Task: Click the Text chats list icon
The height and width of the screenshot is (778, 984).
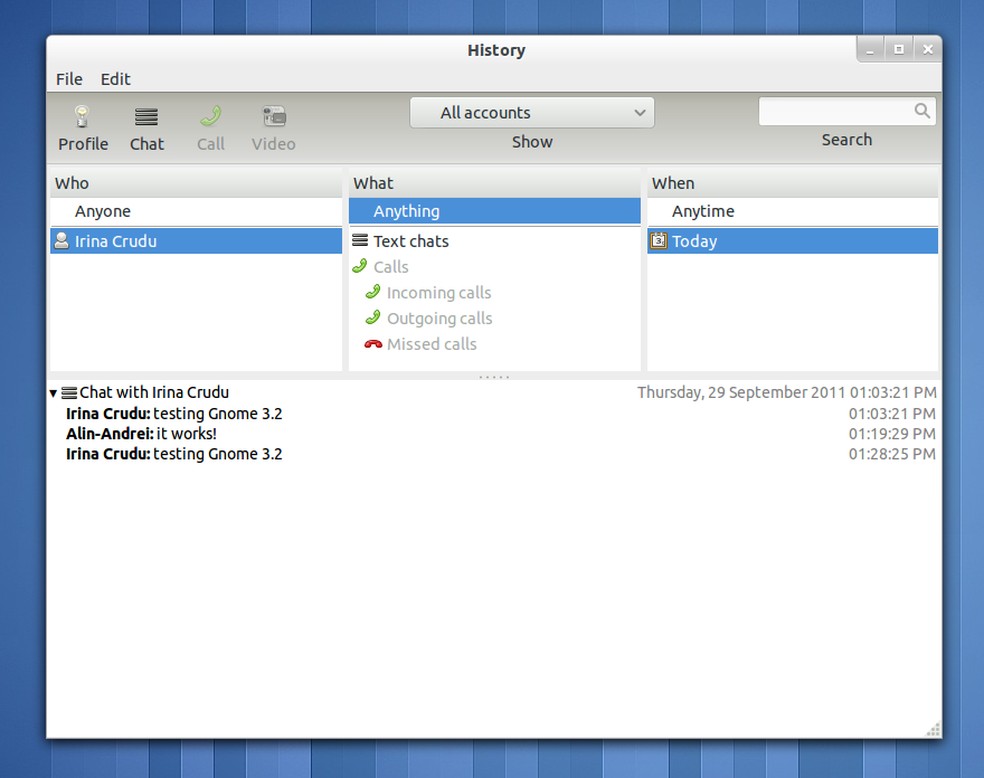Action: click(x=360, y=240)
